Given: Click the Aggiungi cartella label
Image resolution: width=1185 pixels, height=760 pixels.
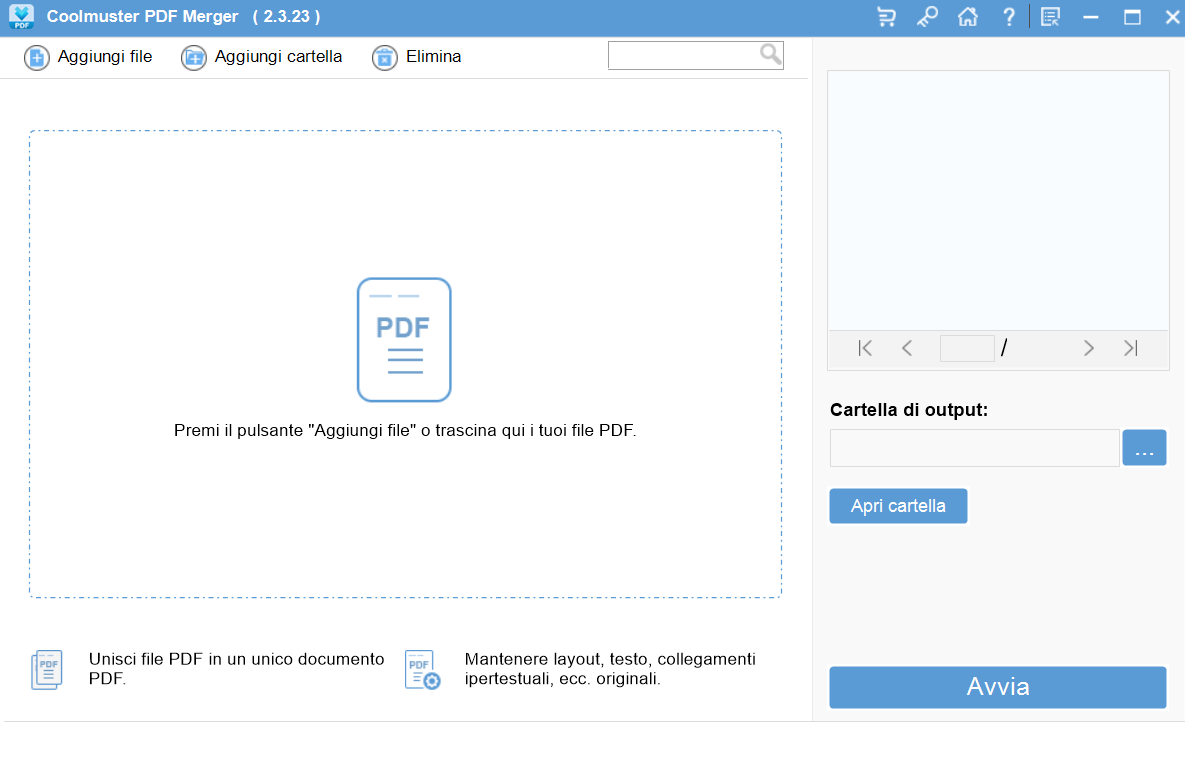Looking at the screenshot, I should pos(278,57).
